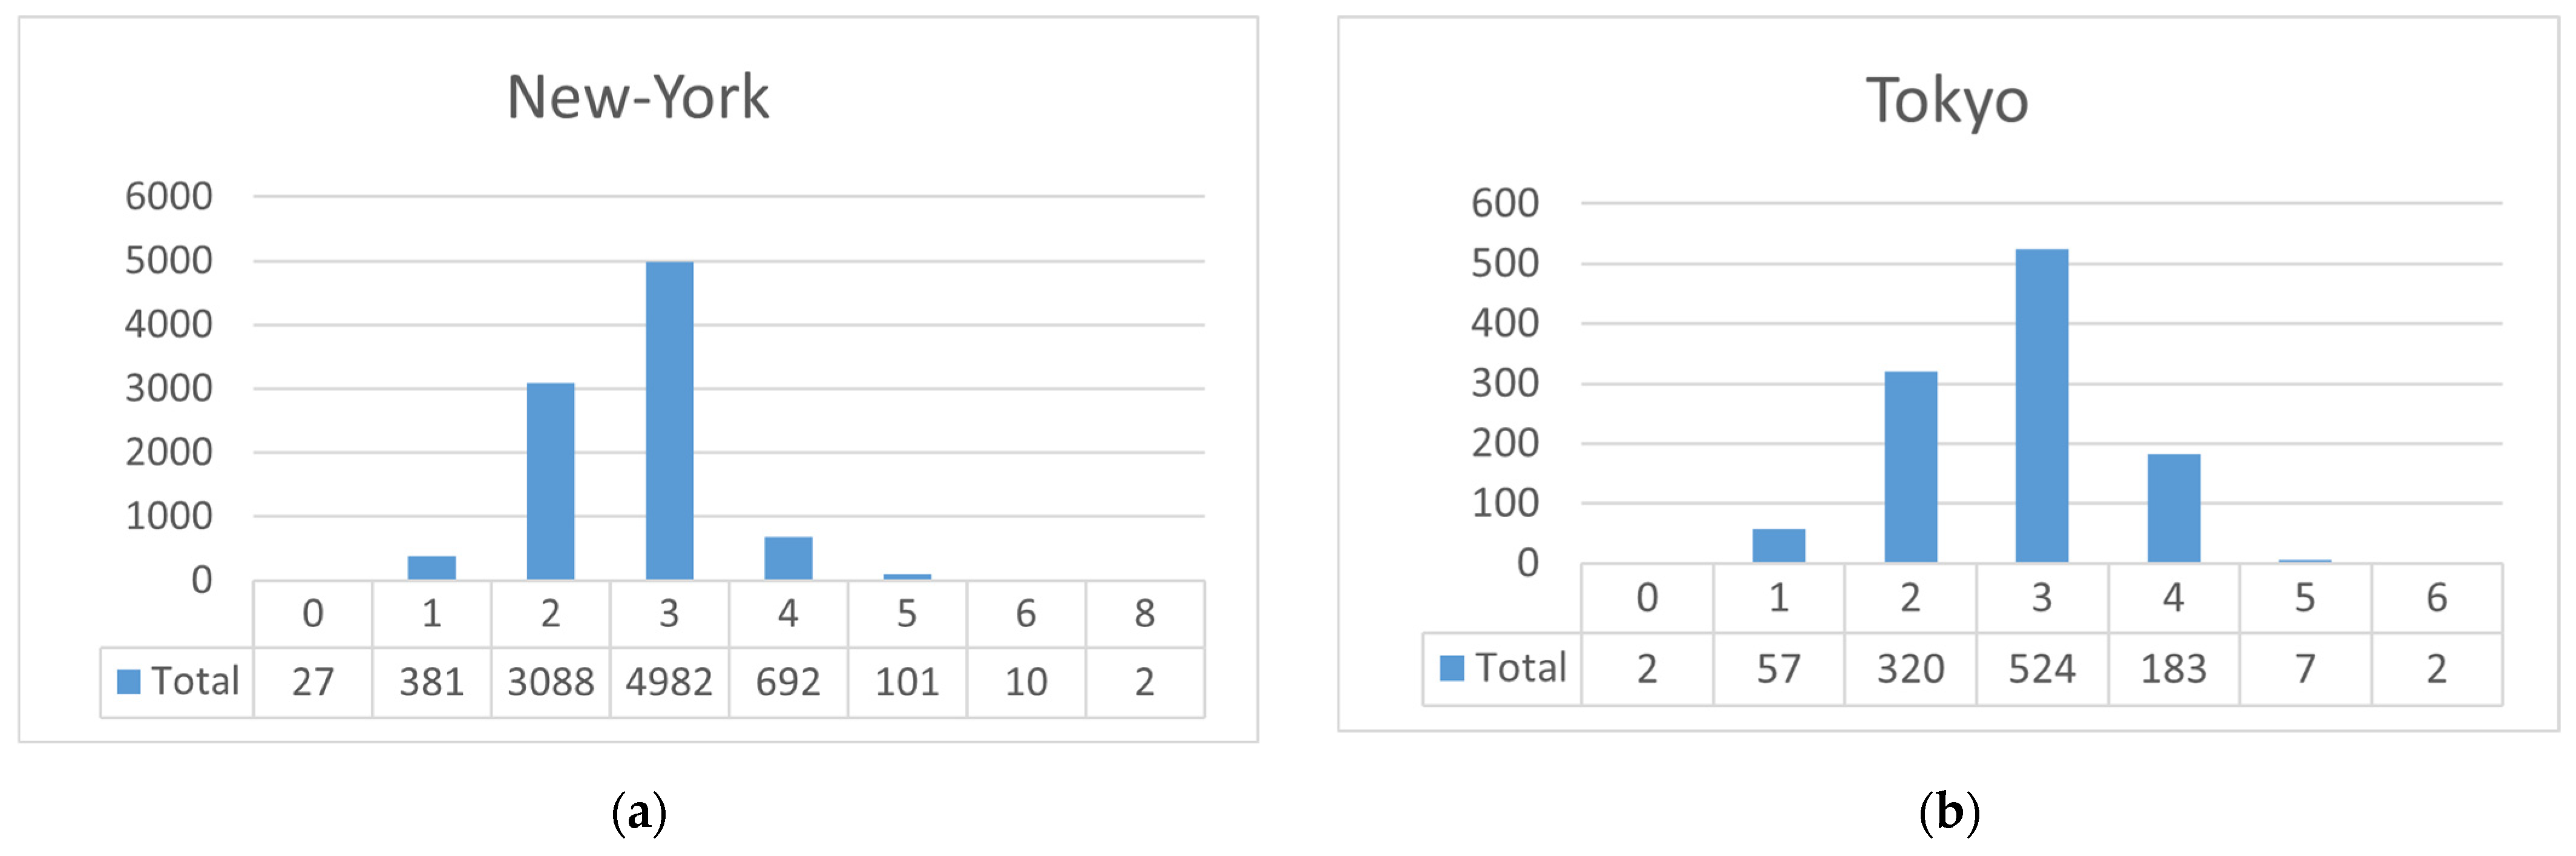Screen dimensions: 2576x856
Task: Select the tallest bar in New-York chart
Action: click(669, 420)
